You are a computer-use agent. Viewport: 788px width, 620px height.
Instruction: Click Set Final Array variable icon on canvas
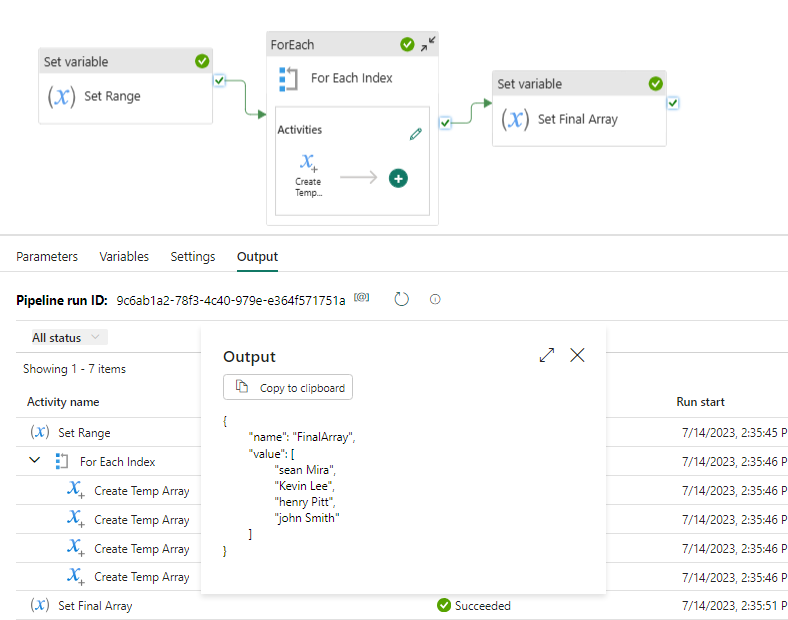[515, 120]
